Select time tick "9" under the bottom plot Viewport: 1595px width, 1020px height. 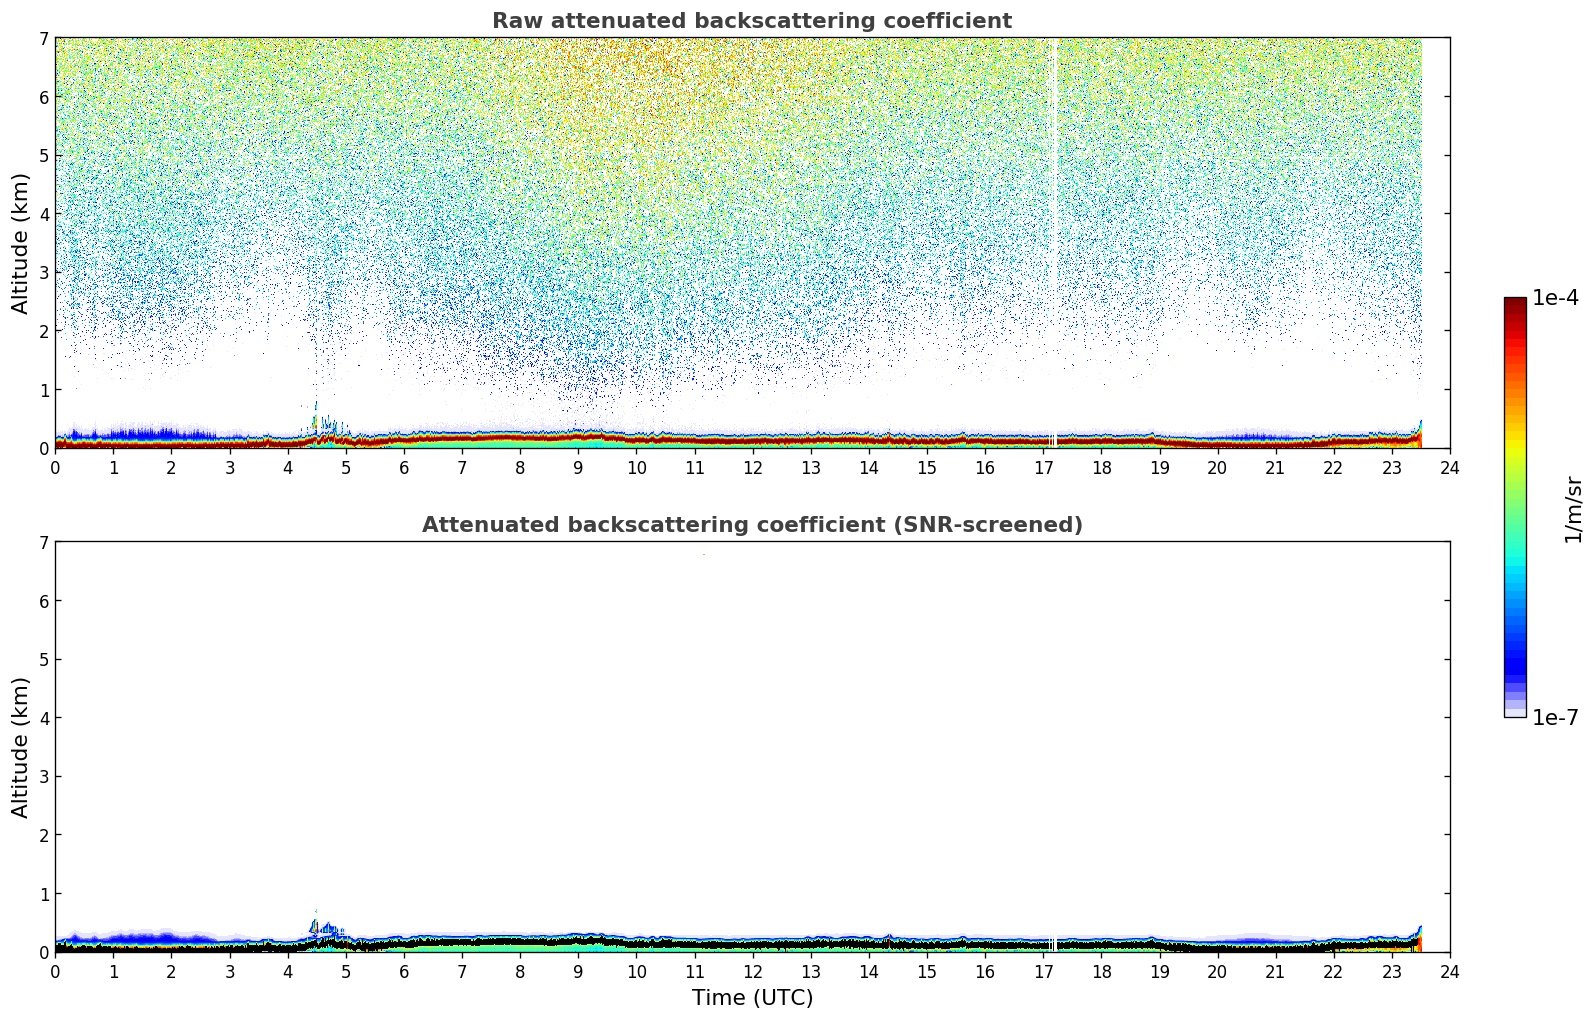click(x=578, y=971)
